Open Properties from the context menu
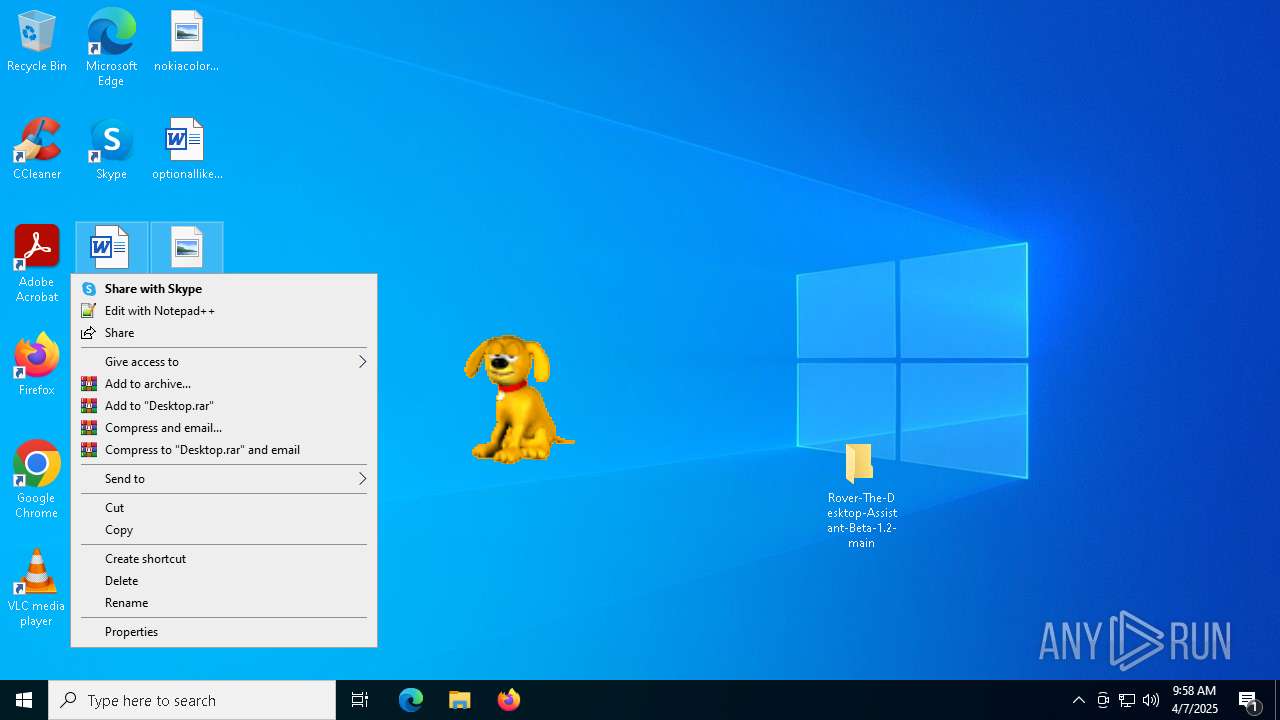This screenshot has height=720, width=1280. 224,631
